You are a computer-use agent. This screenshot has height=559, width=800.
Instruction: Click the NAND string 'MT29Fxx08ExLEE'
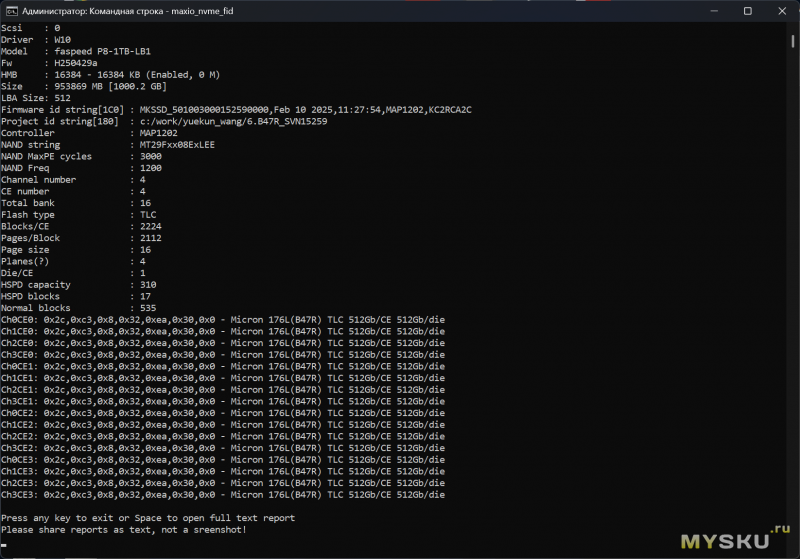click(177, 145)
